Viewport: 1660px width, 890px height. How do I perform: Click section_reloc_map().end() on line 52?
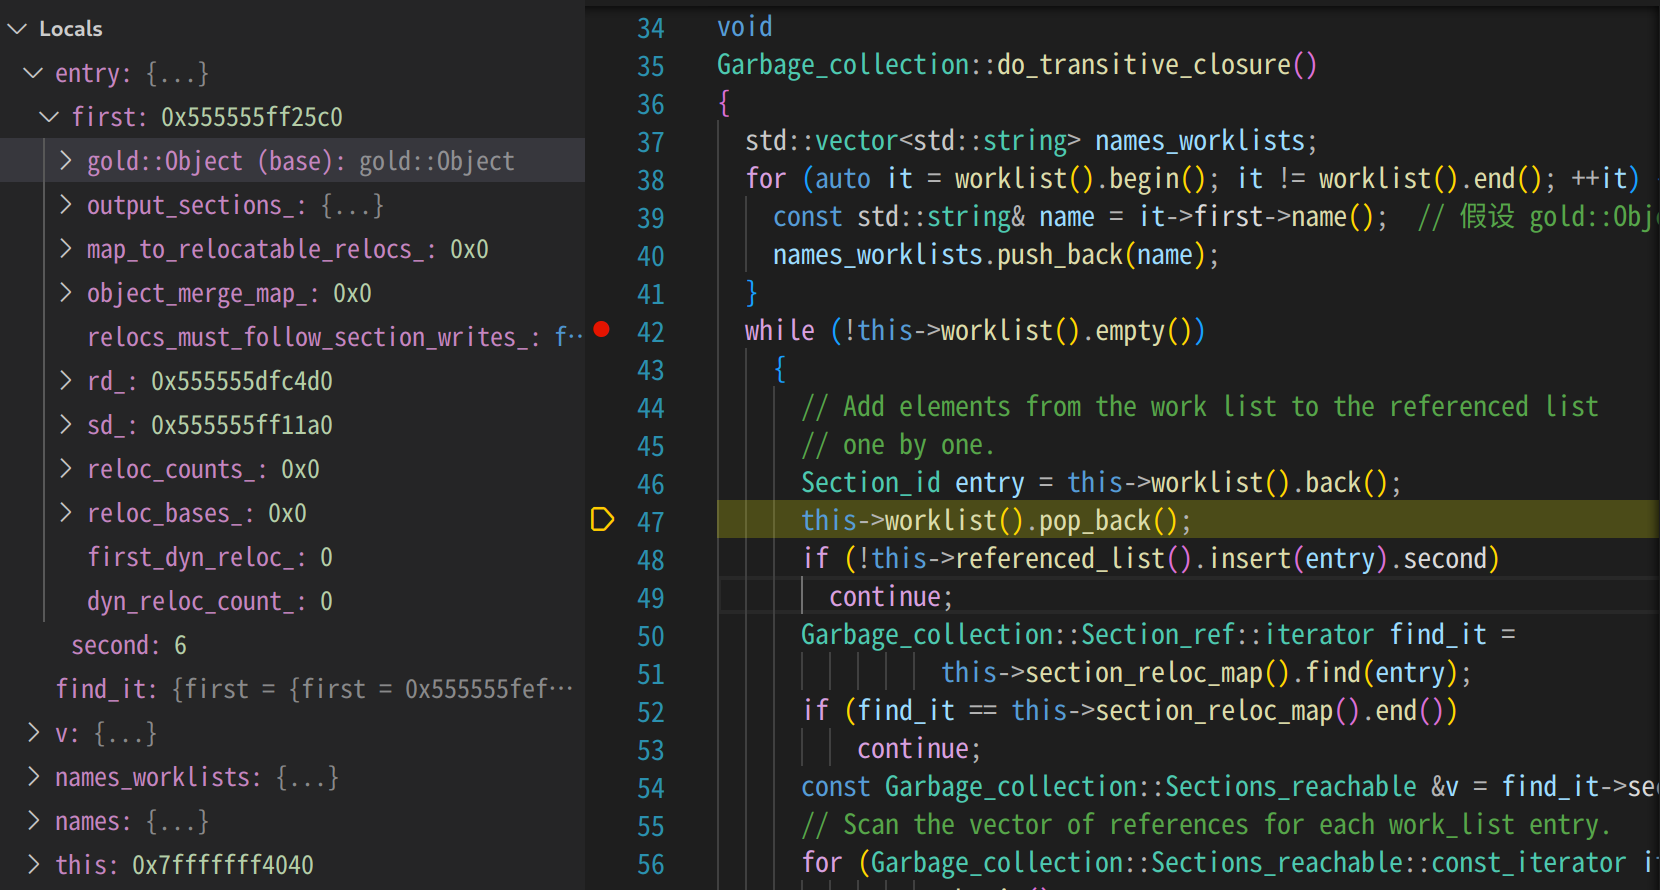[x=1270, y=711]
